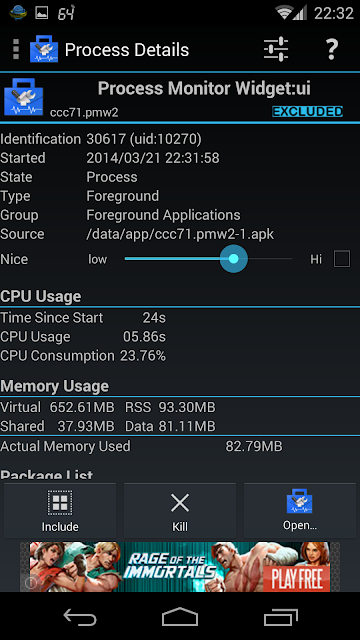Tap the Rage of the Immortals ad banner
The height and width of the screenshot is (640, 360).
[x=180, y=567]
